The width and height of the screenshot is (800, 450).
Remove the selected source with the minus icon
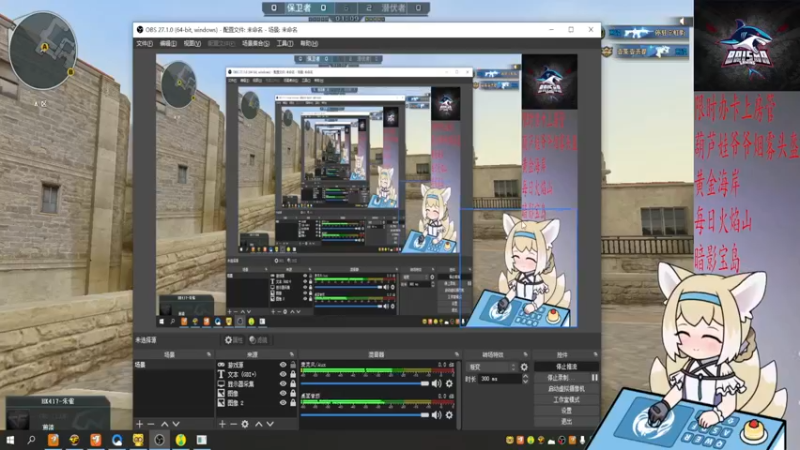(x=233, y=424)
